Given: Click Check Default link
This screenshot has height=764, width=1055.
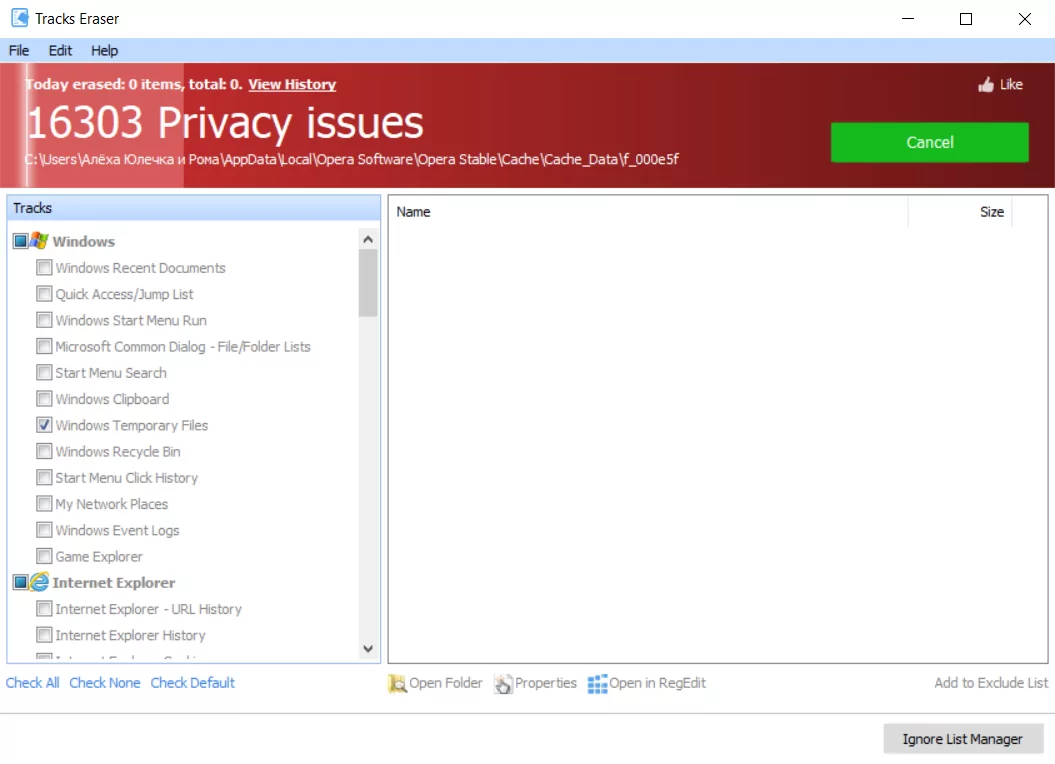Looking at the screenshot, I should (192, 683).
